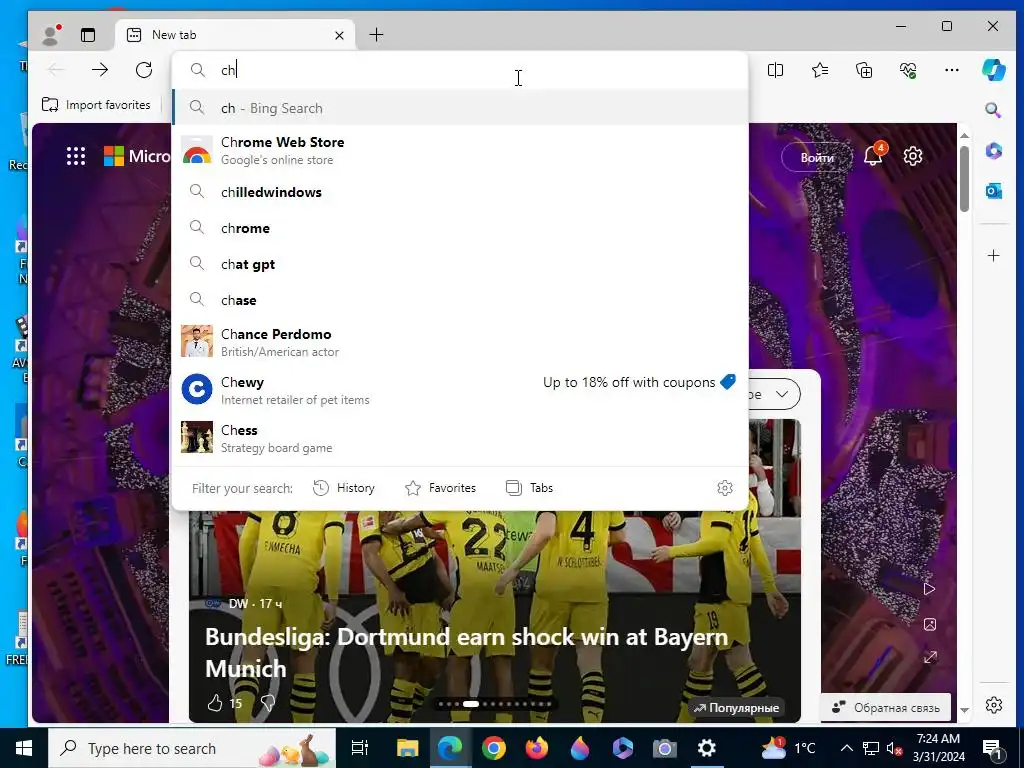Open Camera app from taskbar
The width and height of the screenshot is (1024, 768).
[664, 748]
